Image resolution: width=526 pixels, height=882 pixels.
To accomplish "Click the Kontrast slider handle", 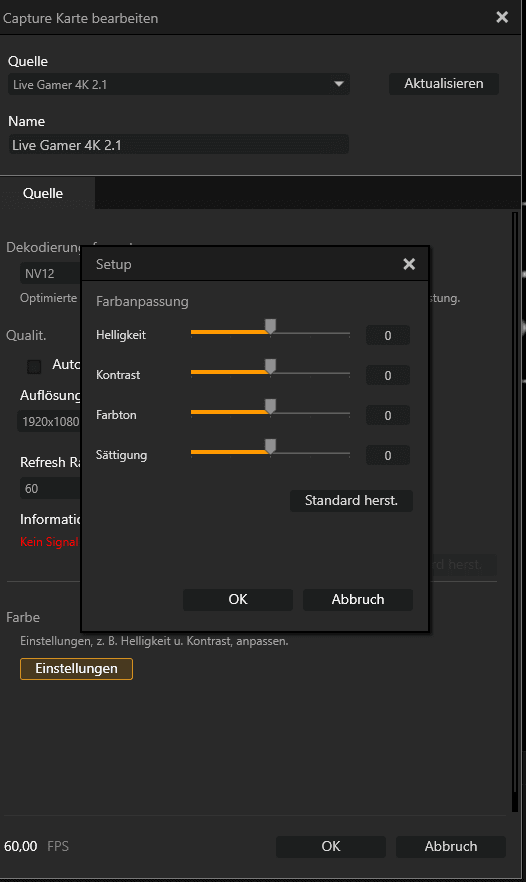I will [271, 367].
